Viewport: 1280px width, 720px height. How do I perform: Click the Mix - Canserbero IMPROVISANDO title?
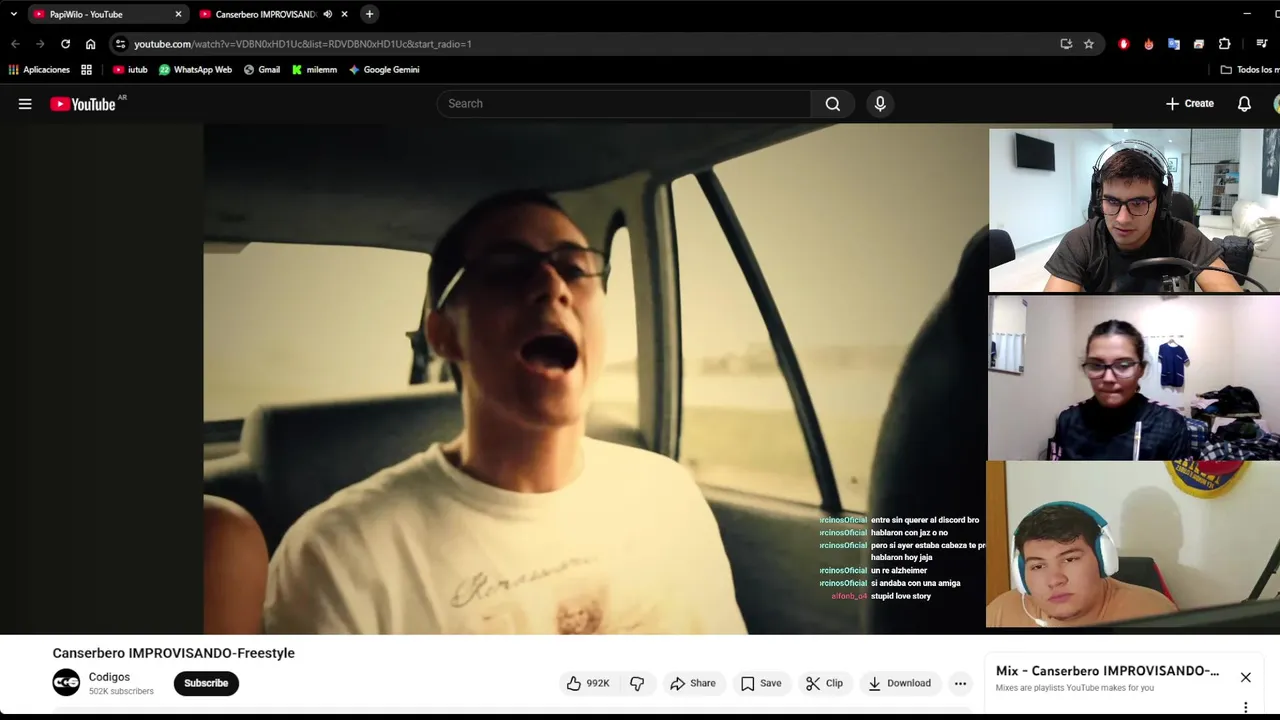(1107, 671)
